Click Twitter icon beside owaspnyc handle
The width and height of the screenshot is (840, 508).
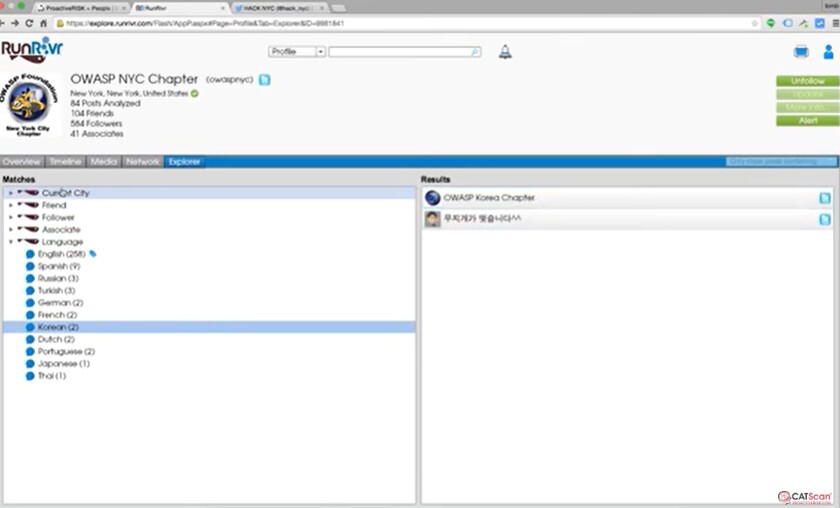[264, 79]
